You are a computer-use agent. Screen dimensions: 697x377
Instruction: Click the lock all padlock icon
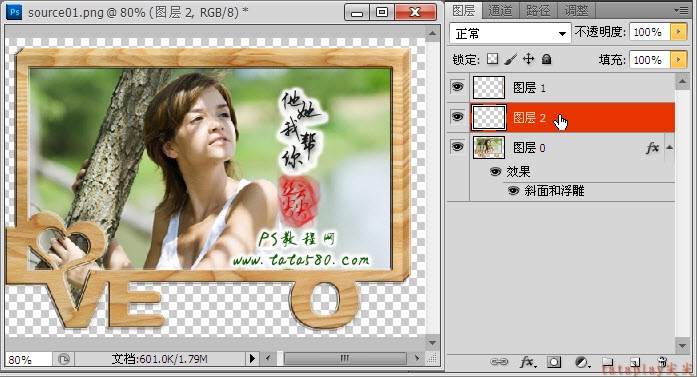[547, 59]
